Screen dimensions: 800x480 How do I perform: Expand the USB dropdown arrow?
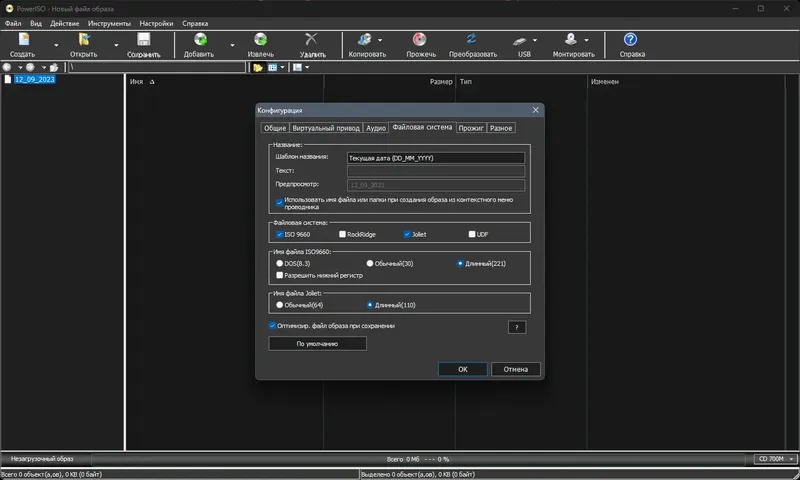(535, 40)
